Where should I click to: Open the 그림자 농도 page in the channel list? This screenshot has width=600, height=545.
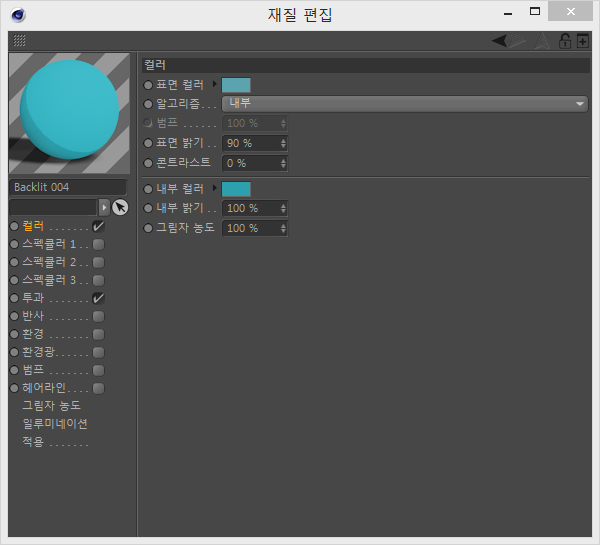51,406
